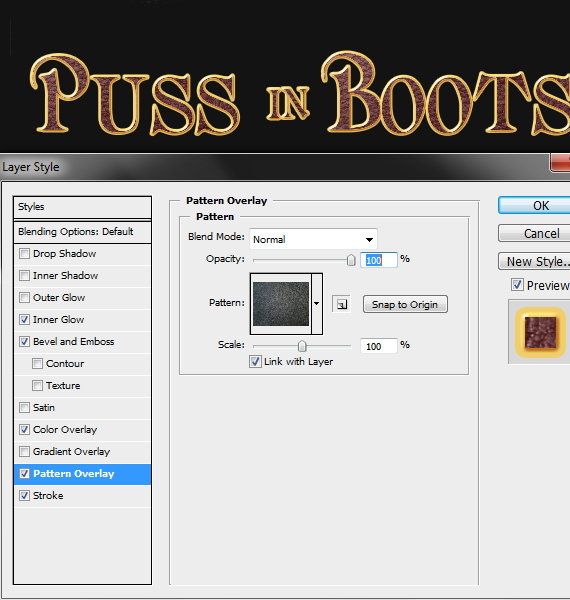Click the dark pattern swatch thumbnail
This screenshot has height=600, width=570.
coord(281,304)
